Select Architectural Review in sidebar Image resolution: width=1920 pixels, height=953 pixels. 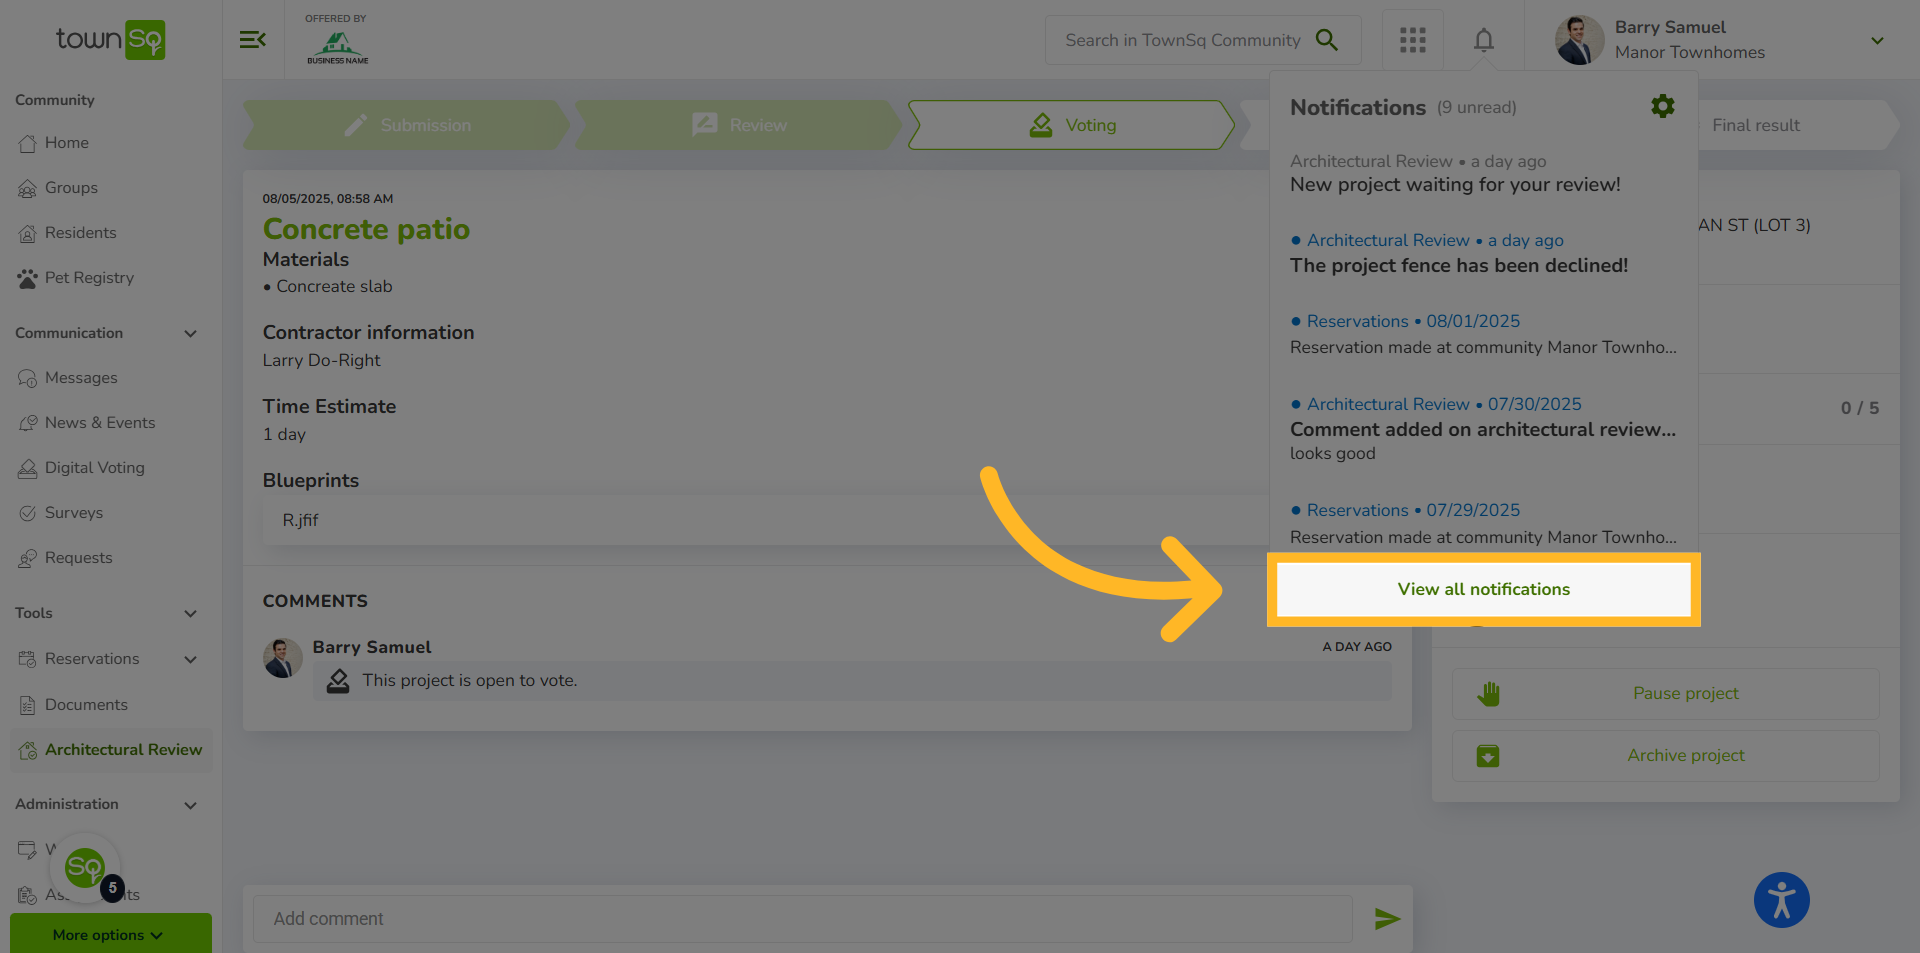[110, 750]
